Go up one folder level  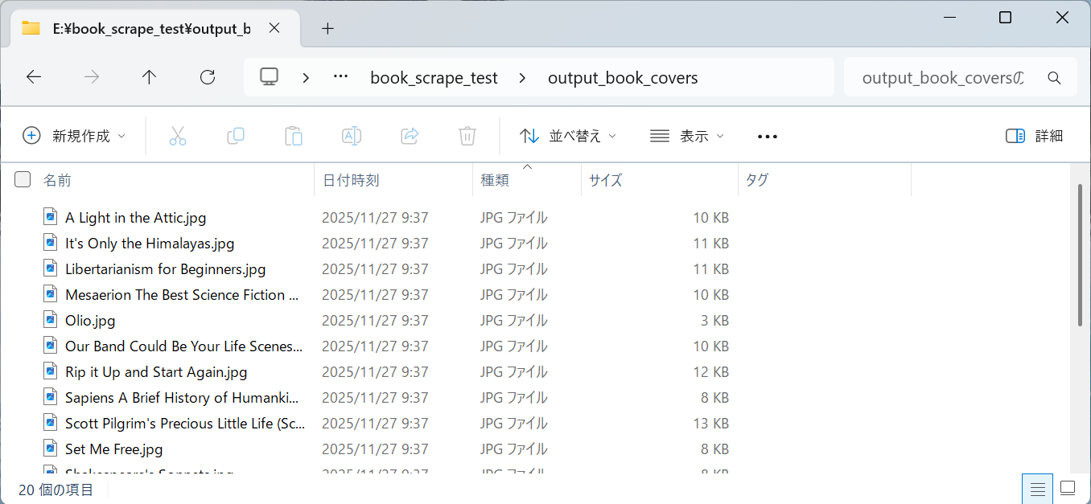[149, 77]
